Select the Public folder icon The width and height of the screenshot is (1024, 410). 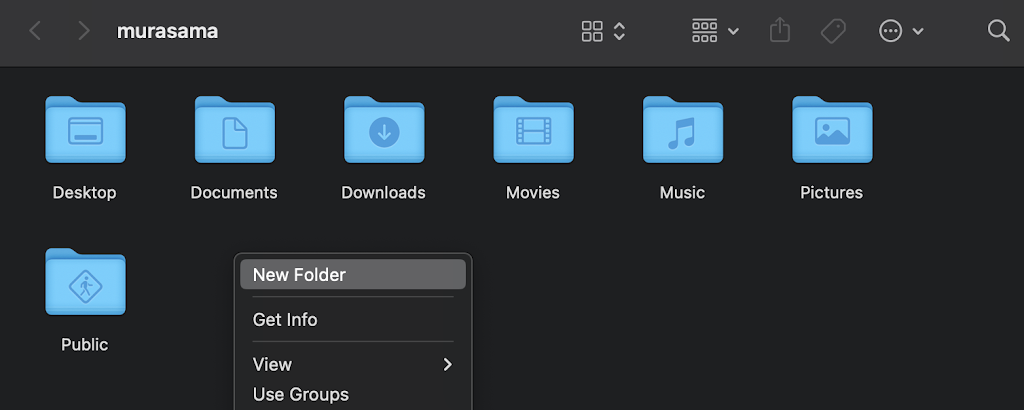[85, 283]
